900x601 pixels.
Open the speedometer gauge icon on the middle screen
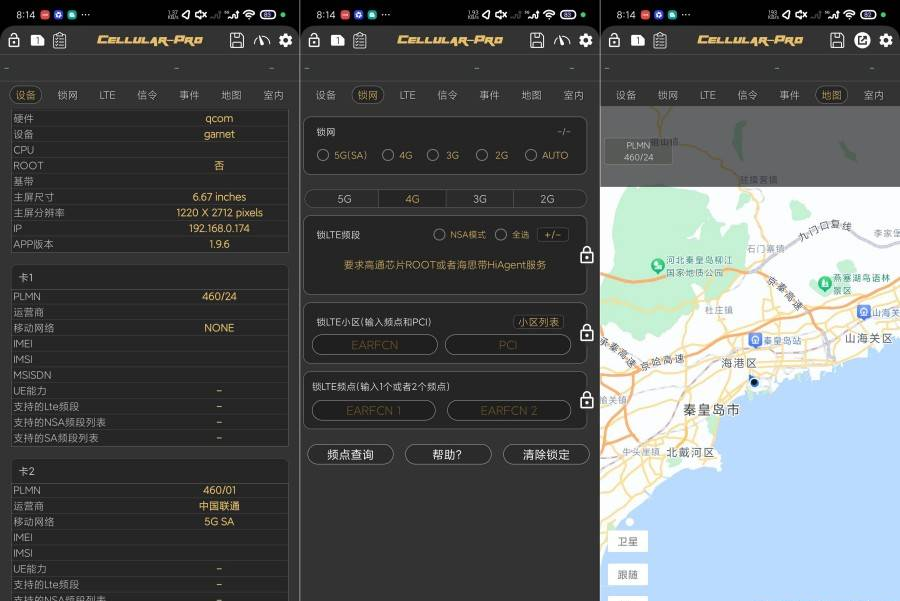pyautogui.click(x=562, y=40)
